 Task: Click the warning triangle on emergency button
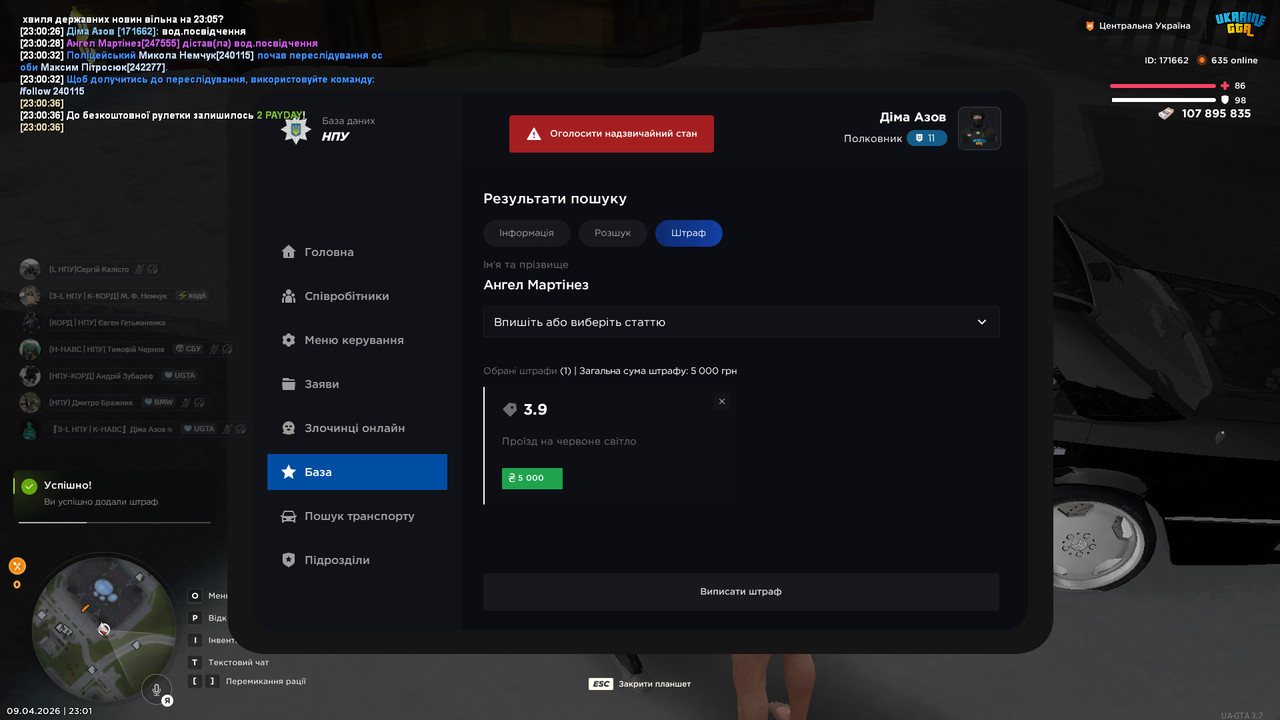534,133
